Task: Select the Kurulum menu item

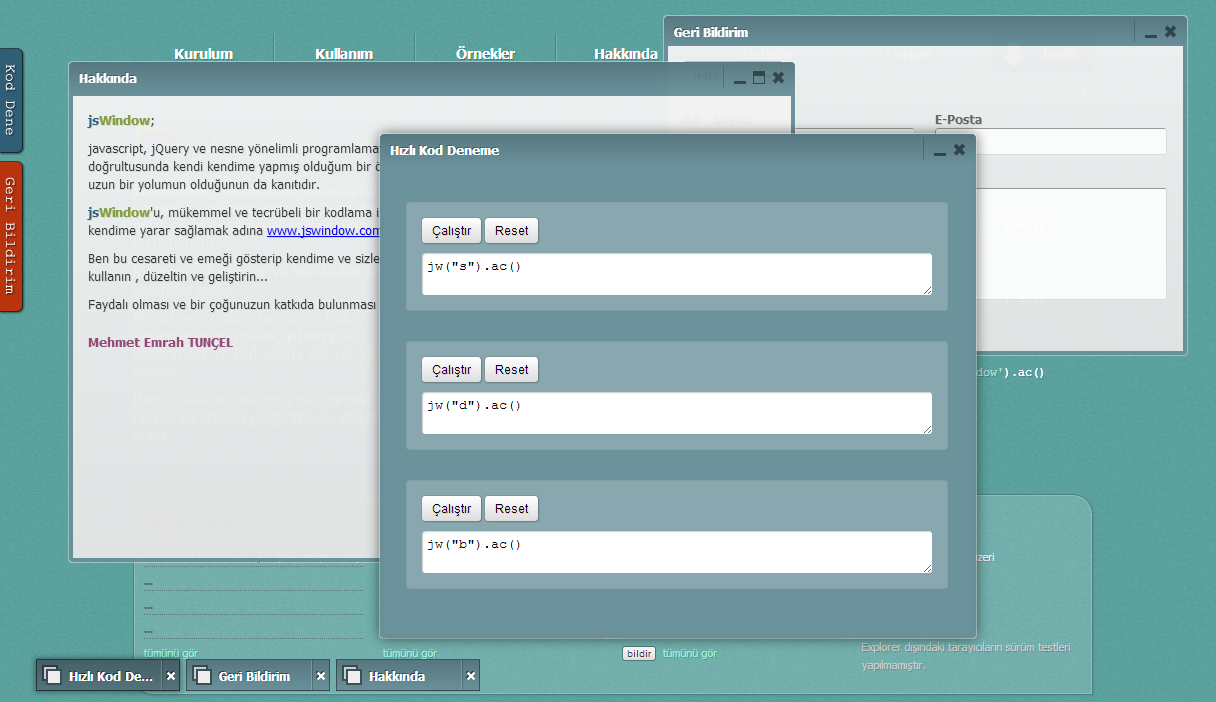Action: tap(204, 53)
